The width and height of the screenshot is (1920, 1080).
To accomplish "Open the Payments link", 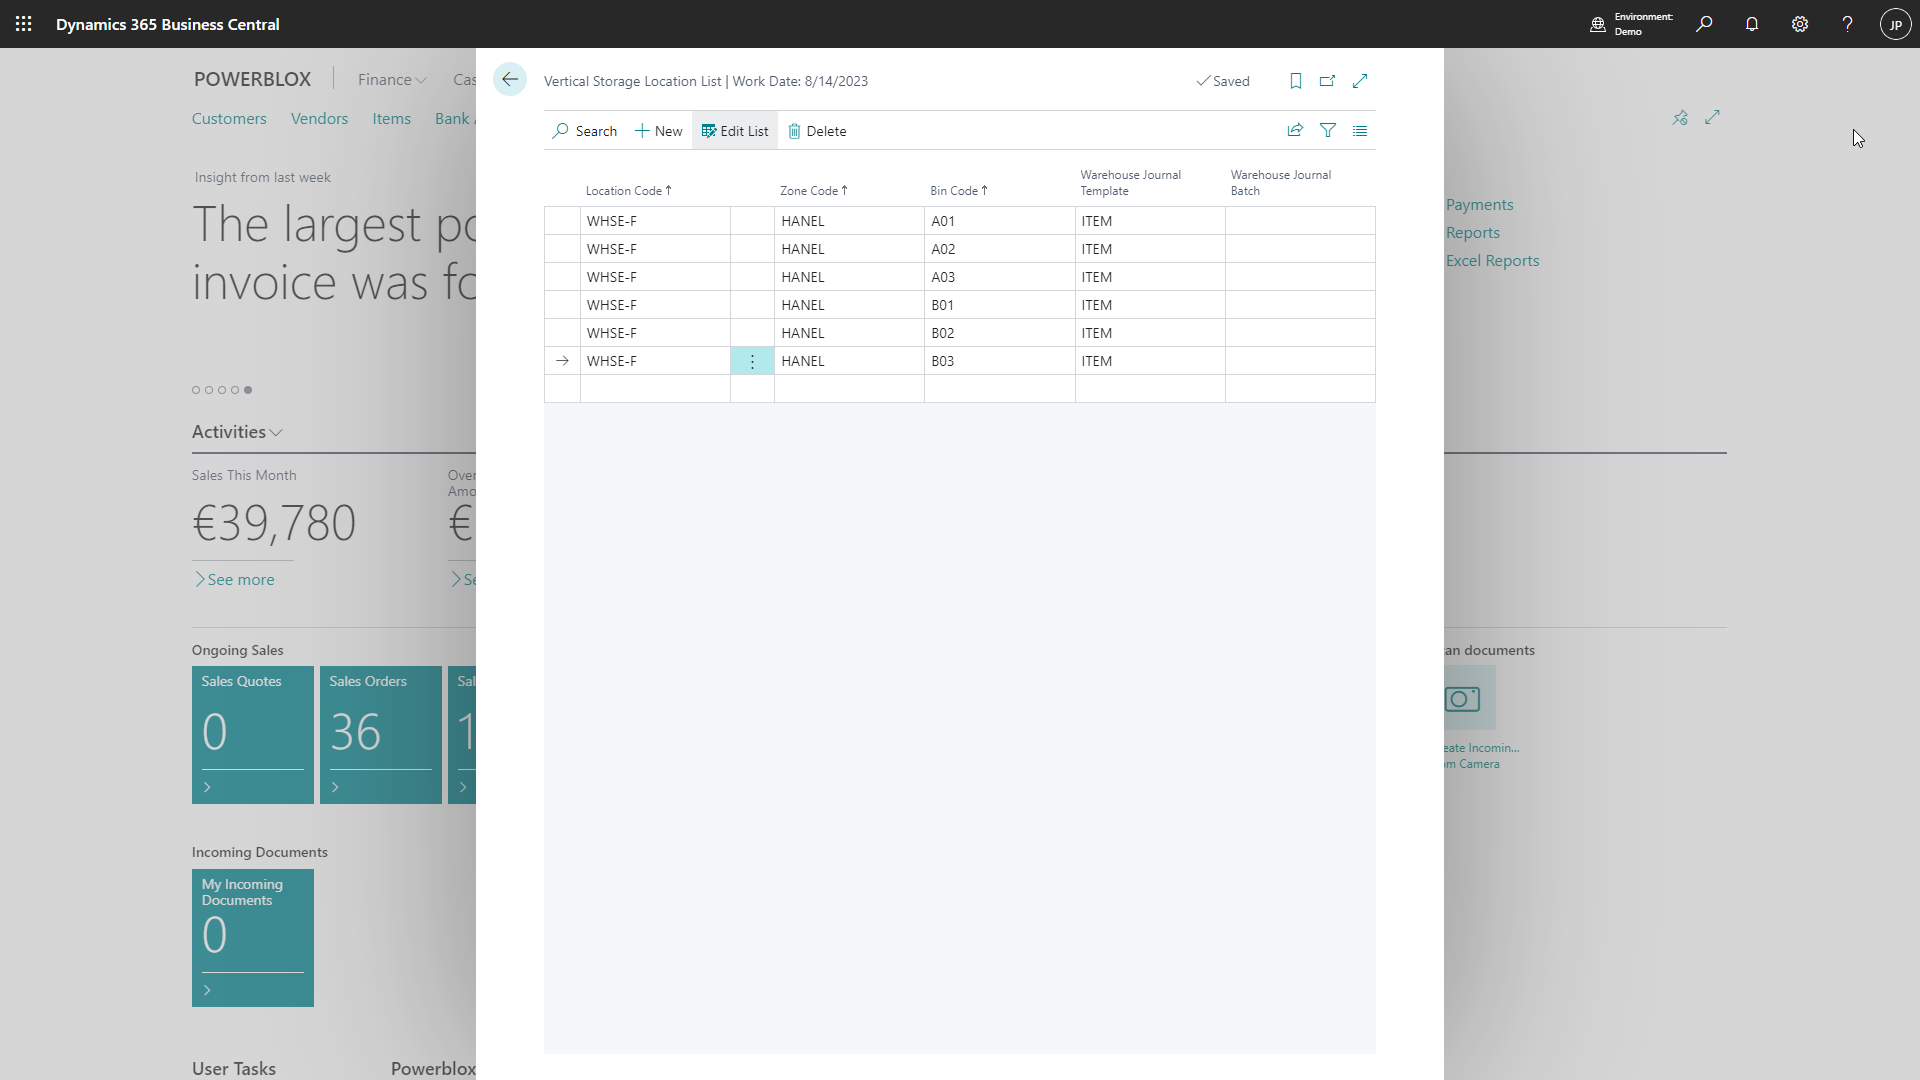I will (x=1479, y=205).
